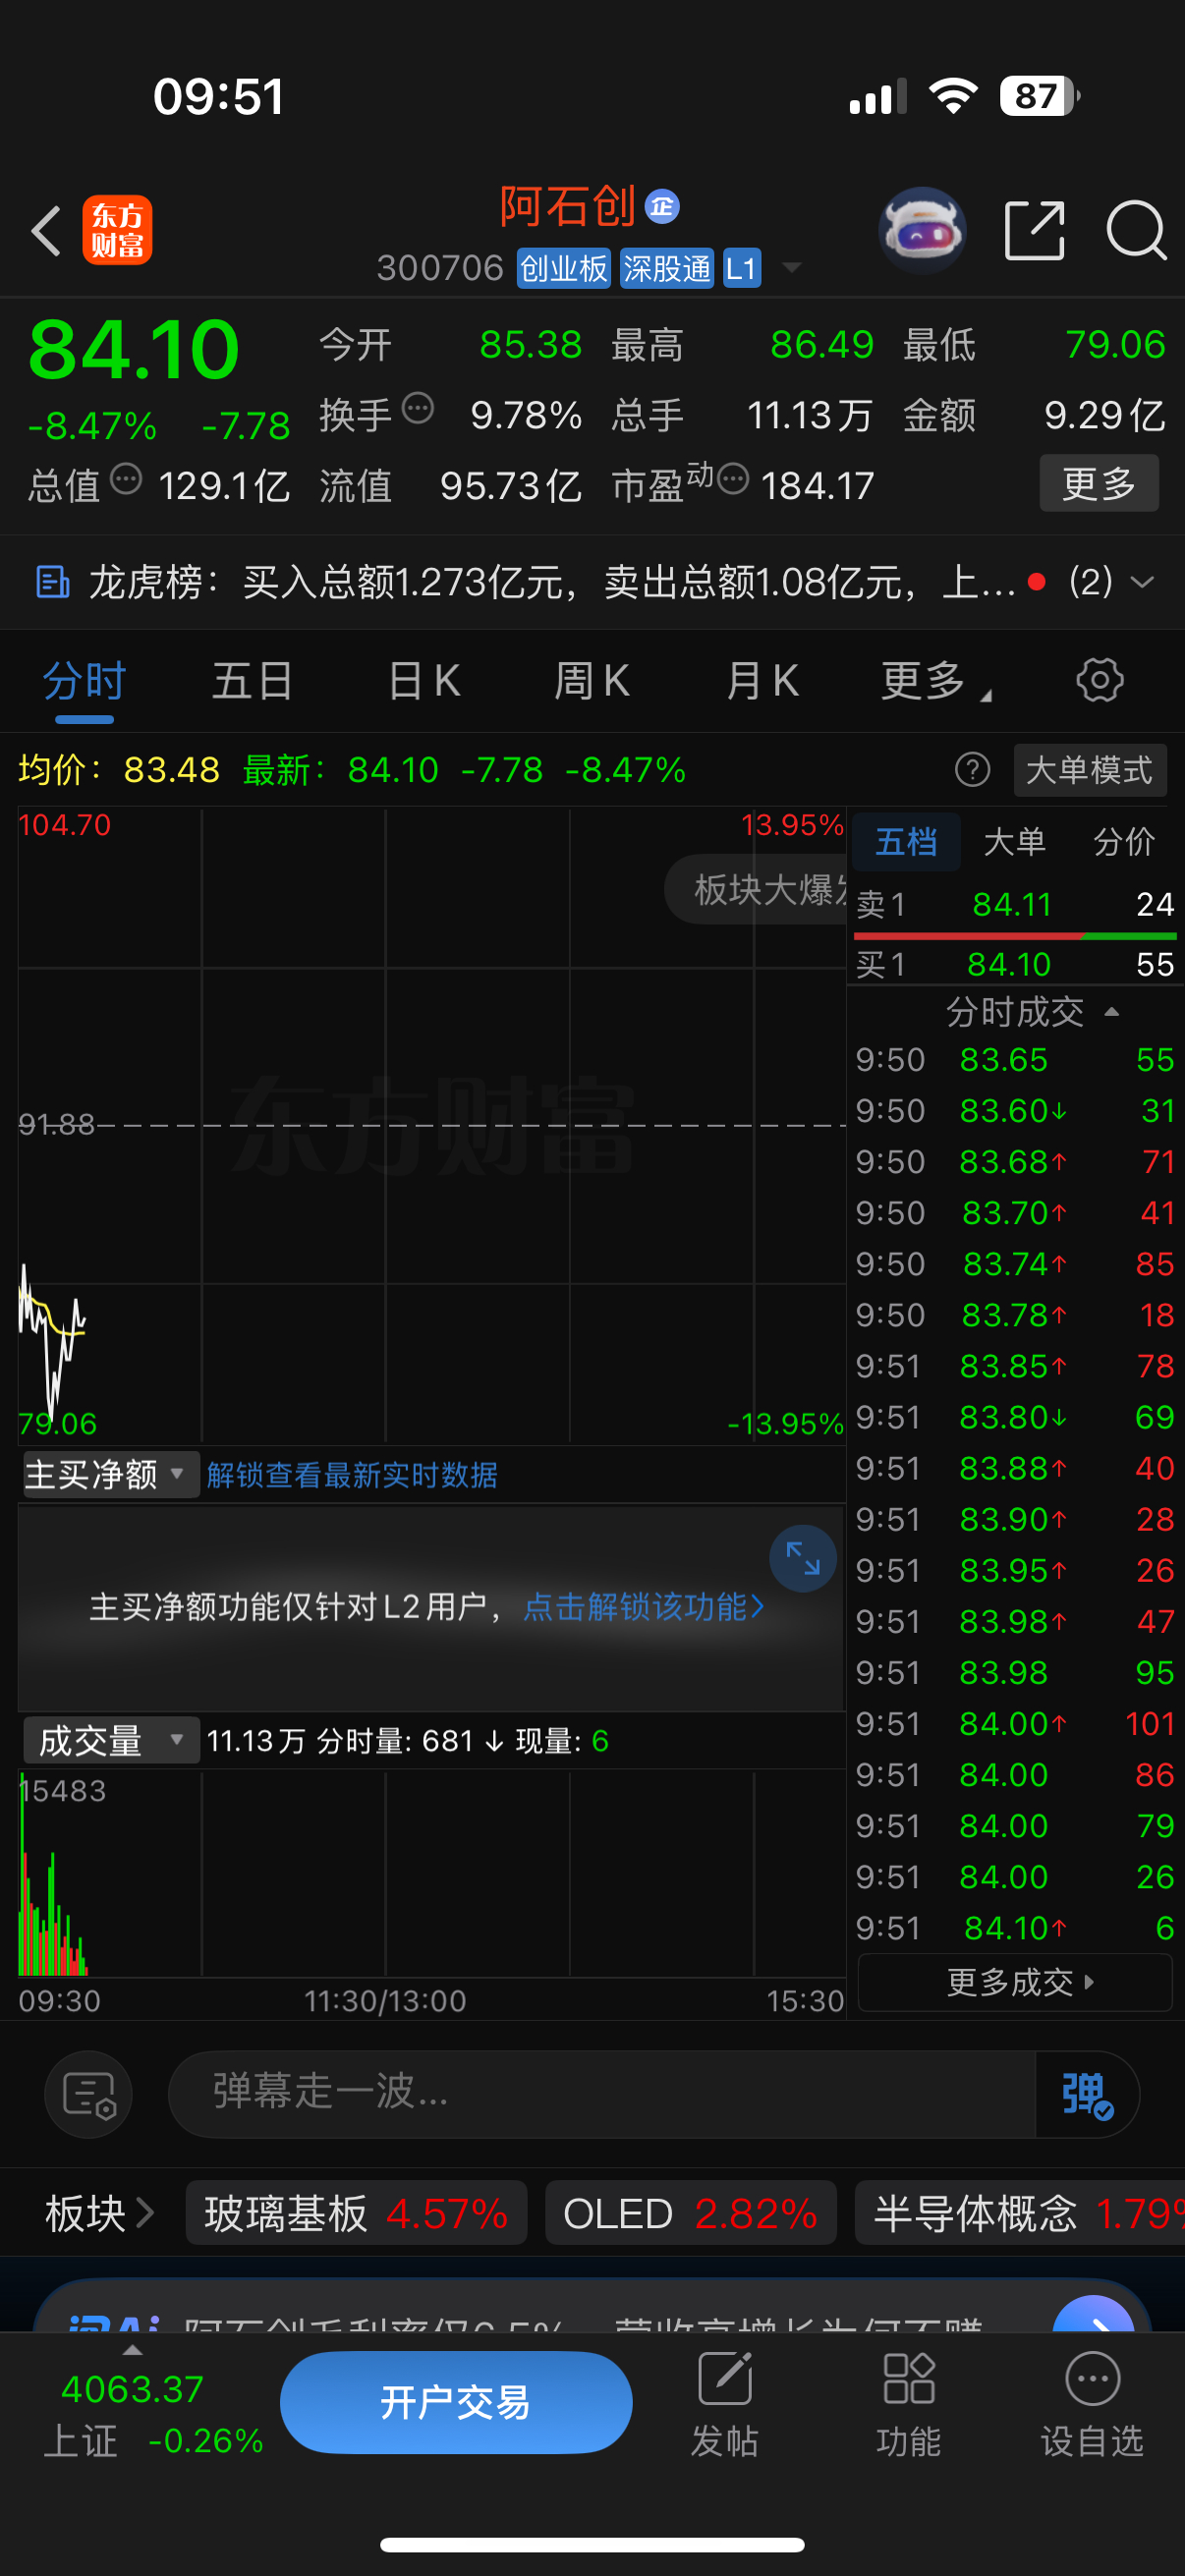
Task: Select the 大单 tab
Action: click(x=1015, y=841)
